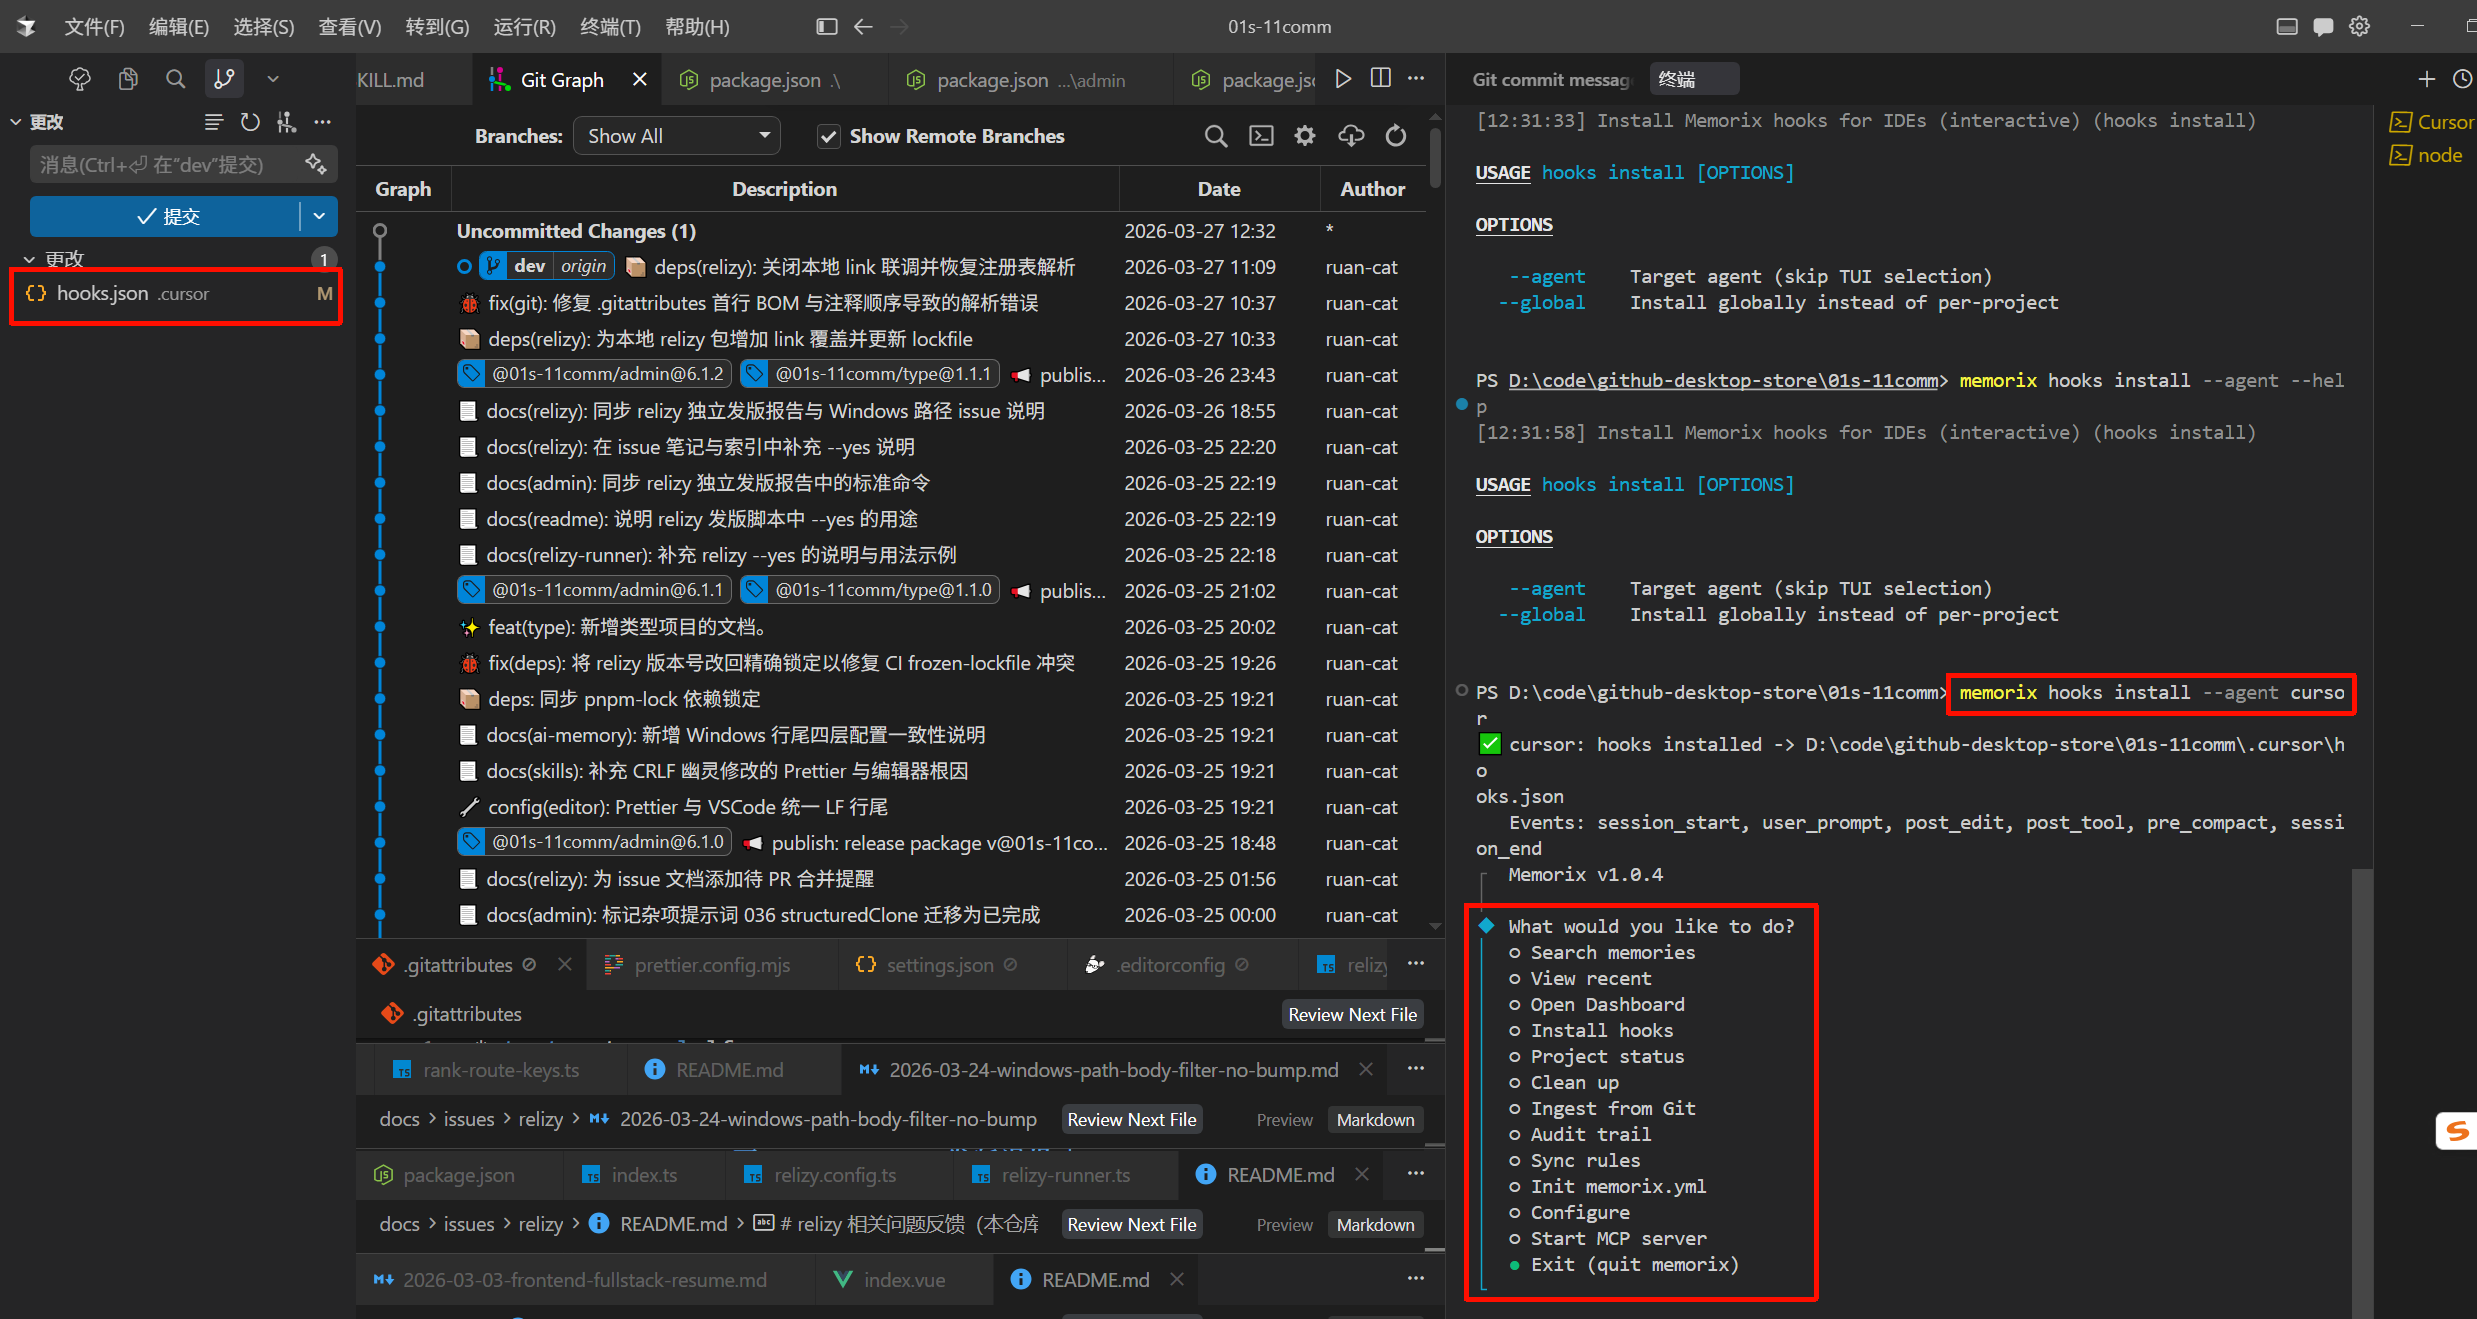Click the refresh icon in changes header

click(250, 122)
